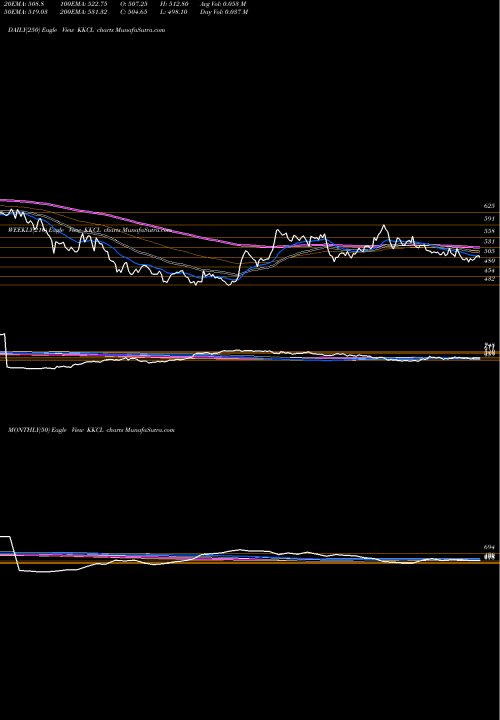Click the WEEKLY Eagle View chart title
The image size is (500, 720).
click(90, 230)
